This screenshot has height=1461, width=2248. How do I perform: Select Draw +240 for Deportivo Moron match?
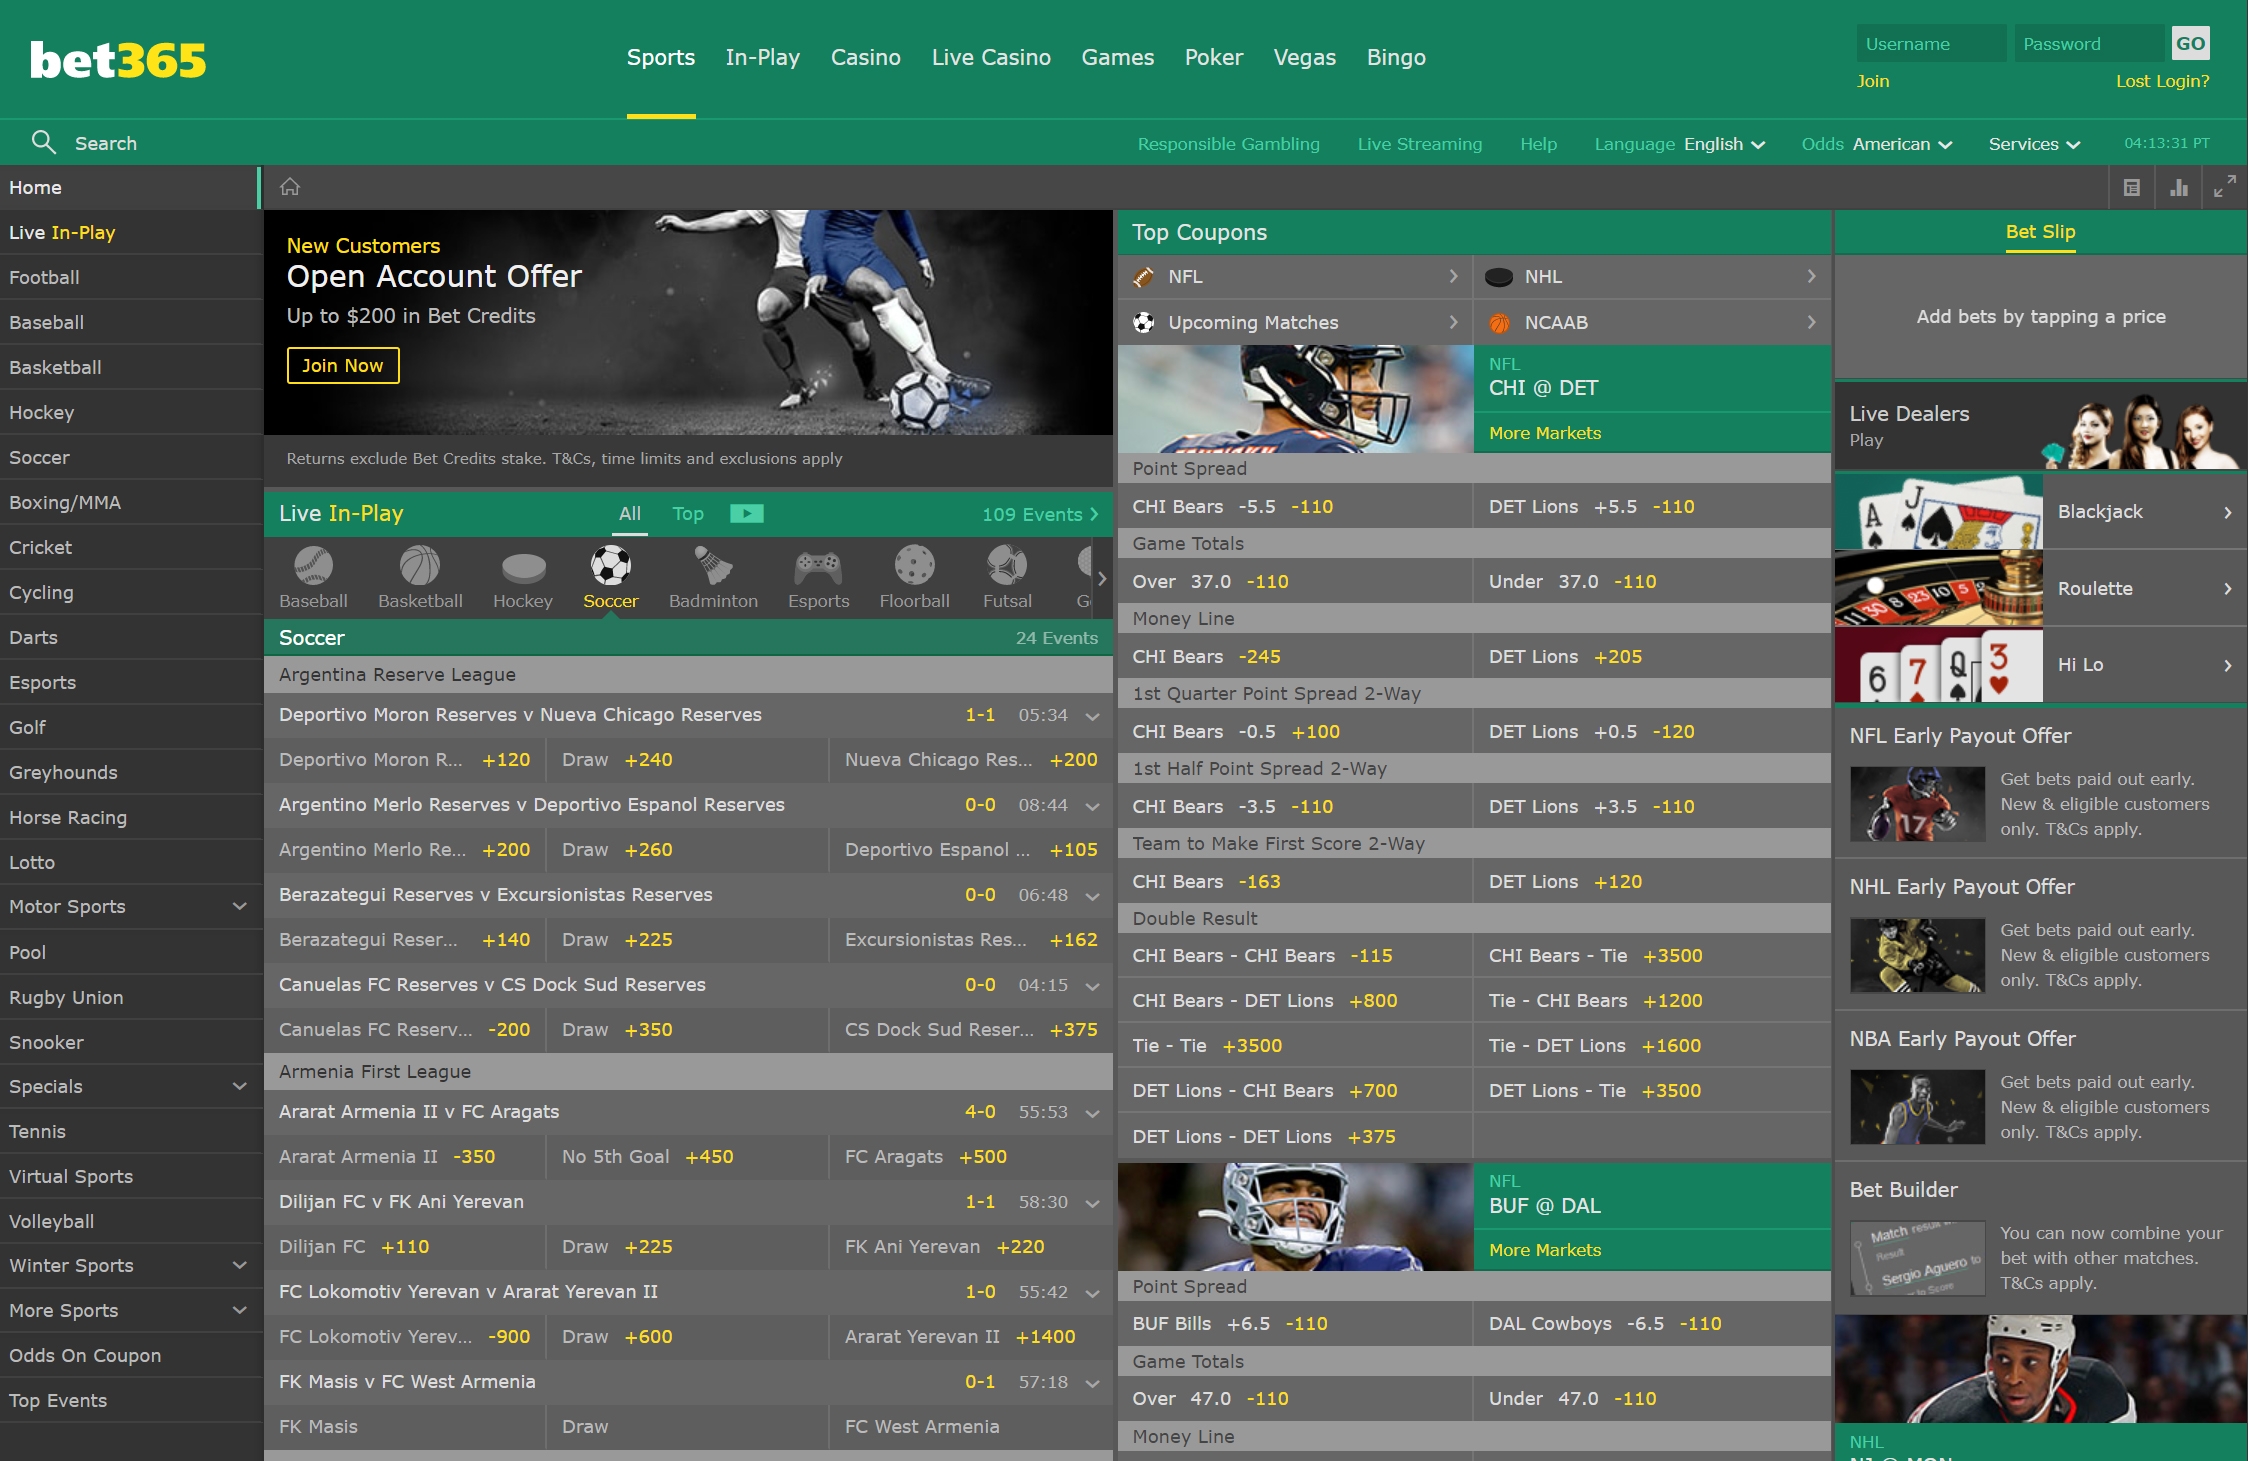coord(687,759)
